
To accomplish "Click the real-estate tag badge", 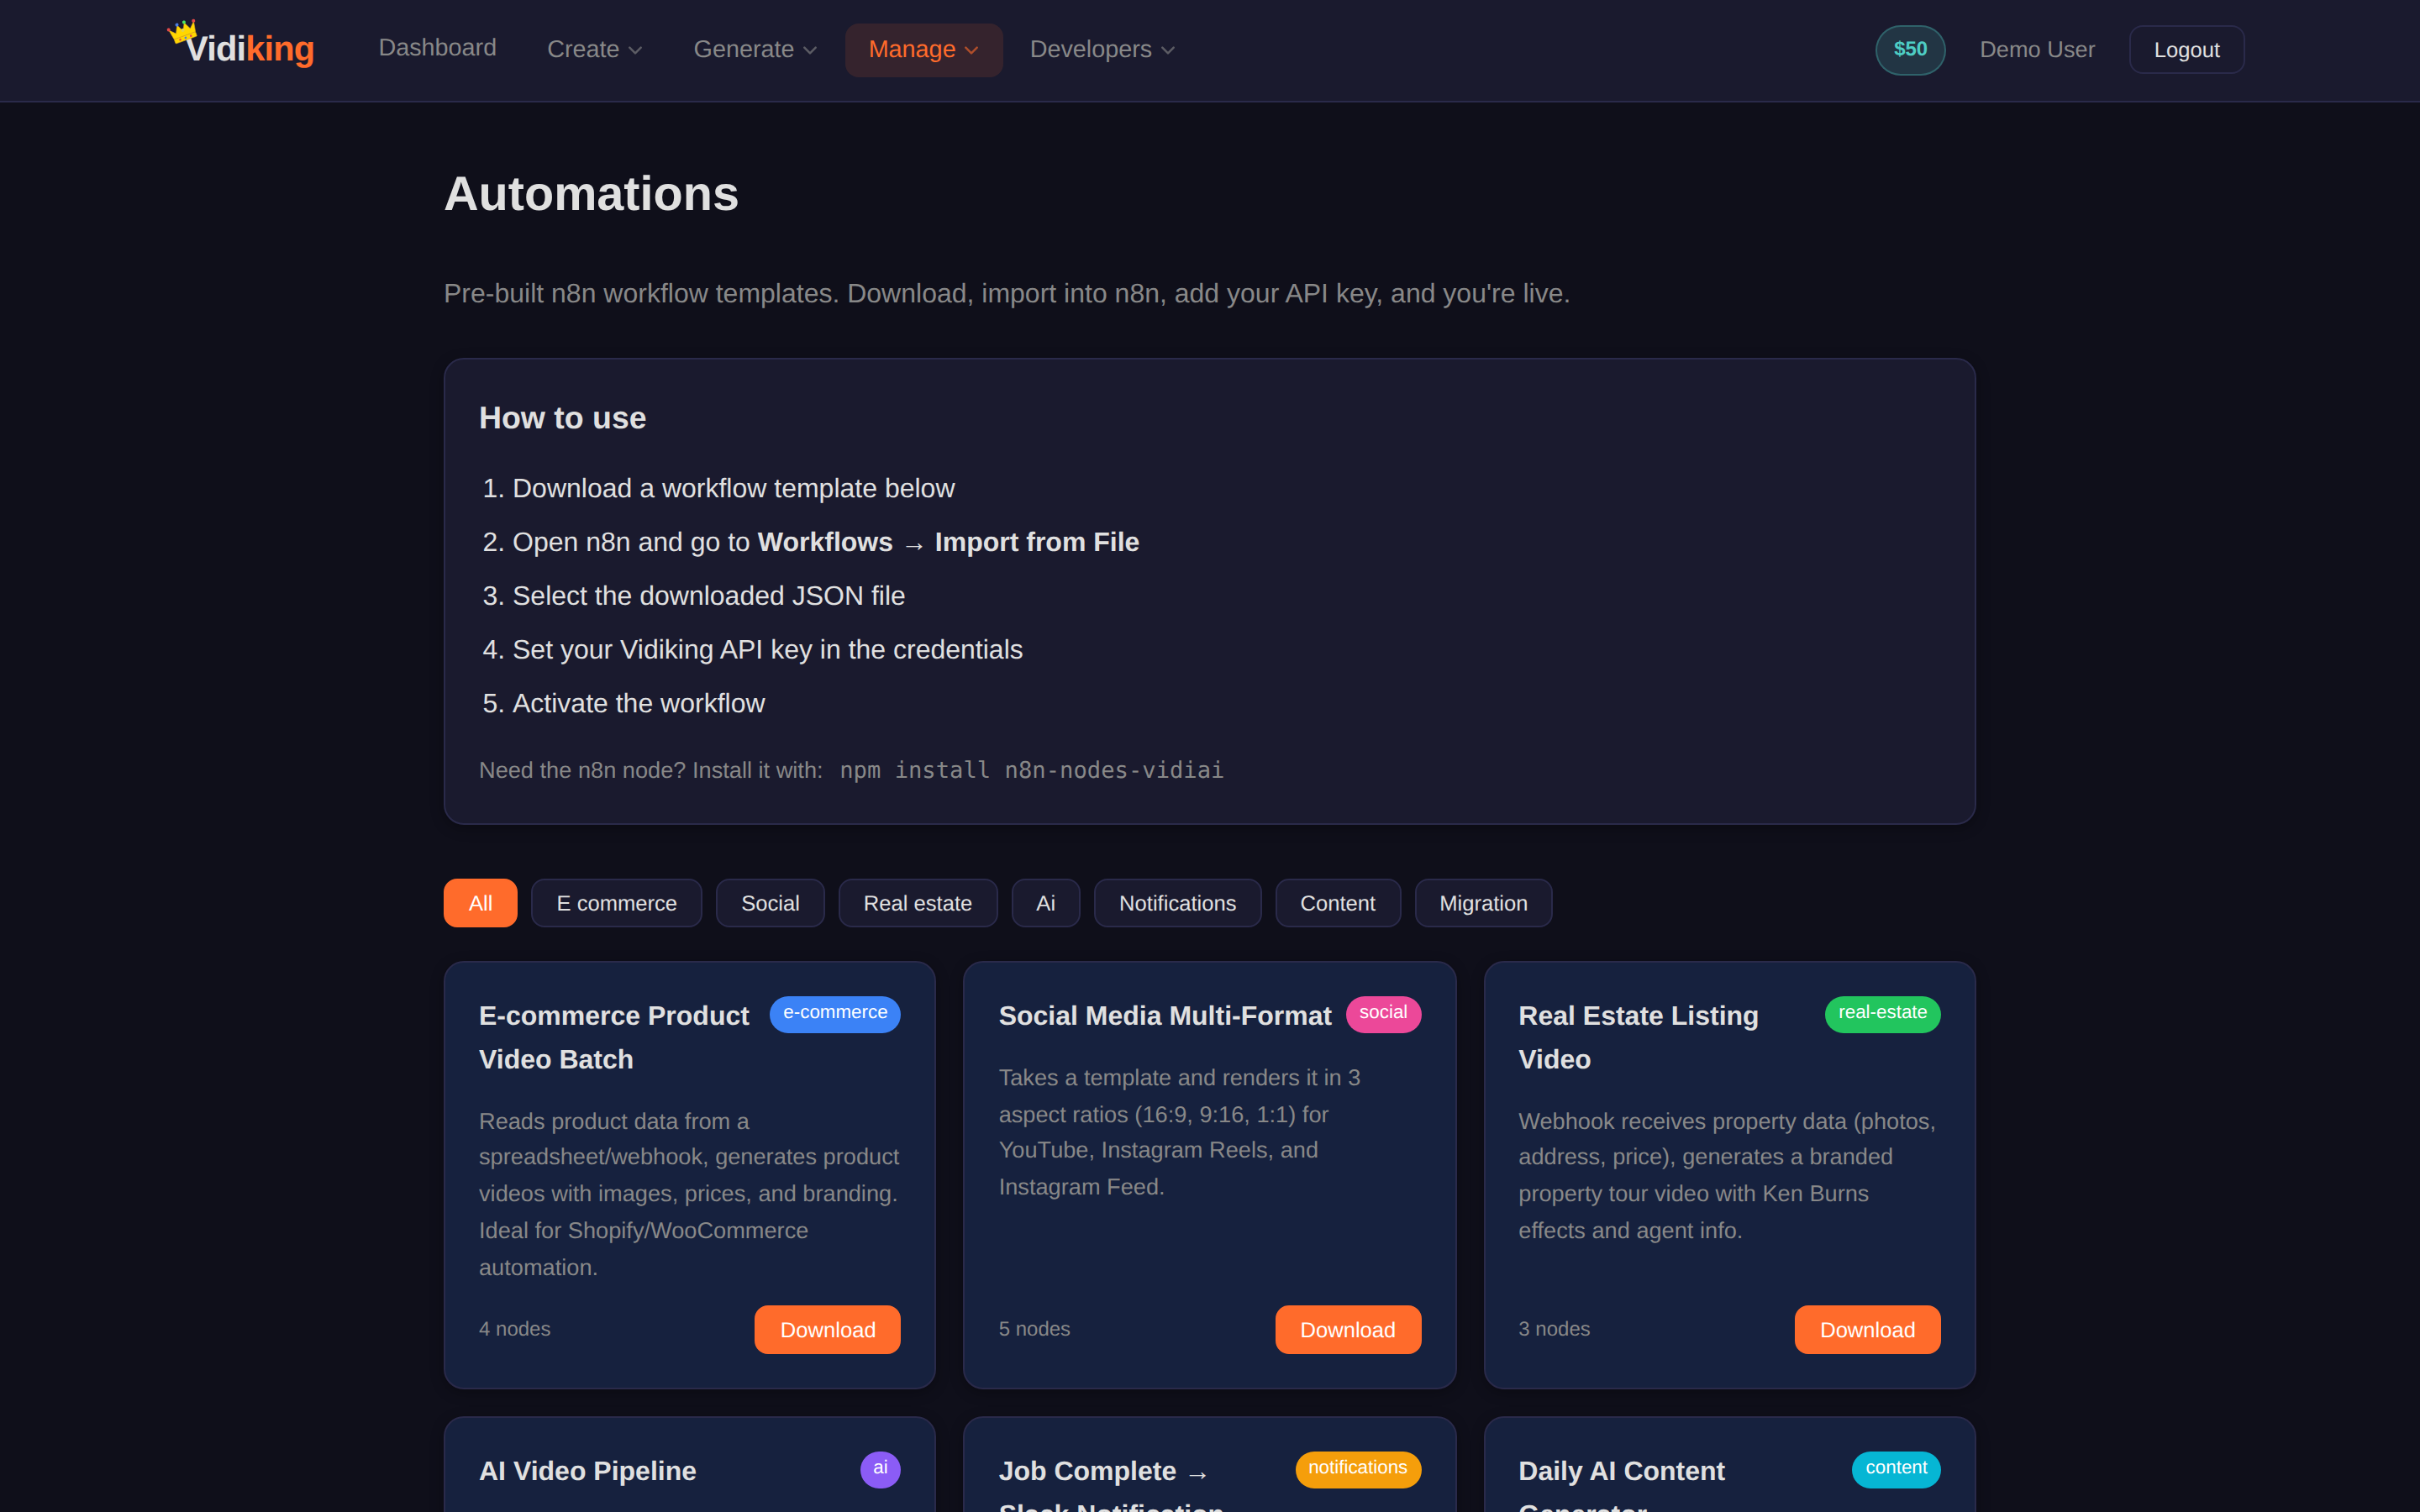I will click(x=1882, y=1013).
